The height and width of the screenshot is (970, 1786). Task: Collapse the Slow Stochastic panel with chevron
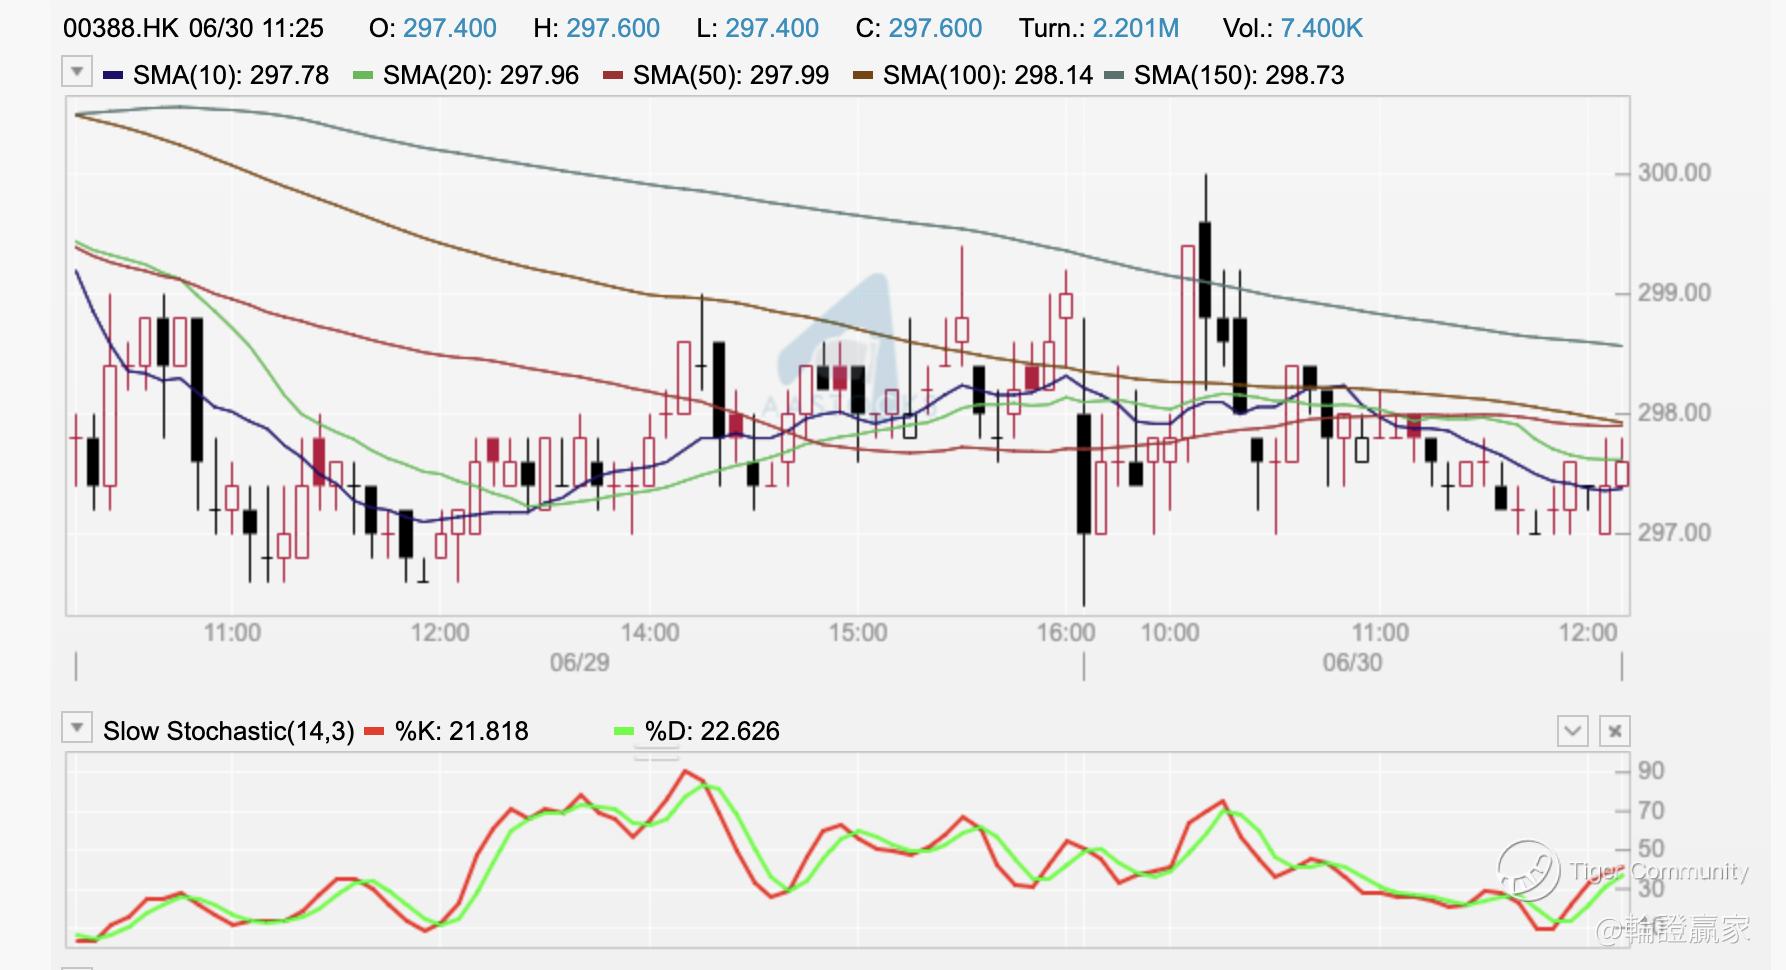pos(1573,731)
